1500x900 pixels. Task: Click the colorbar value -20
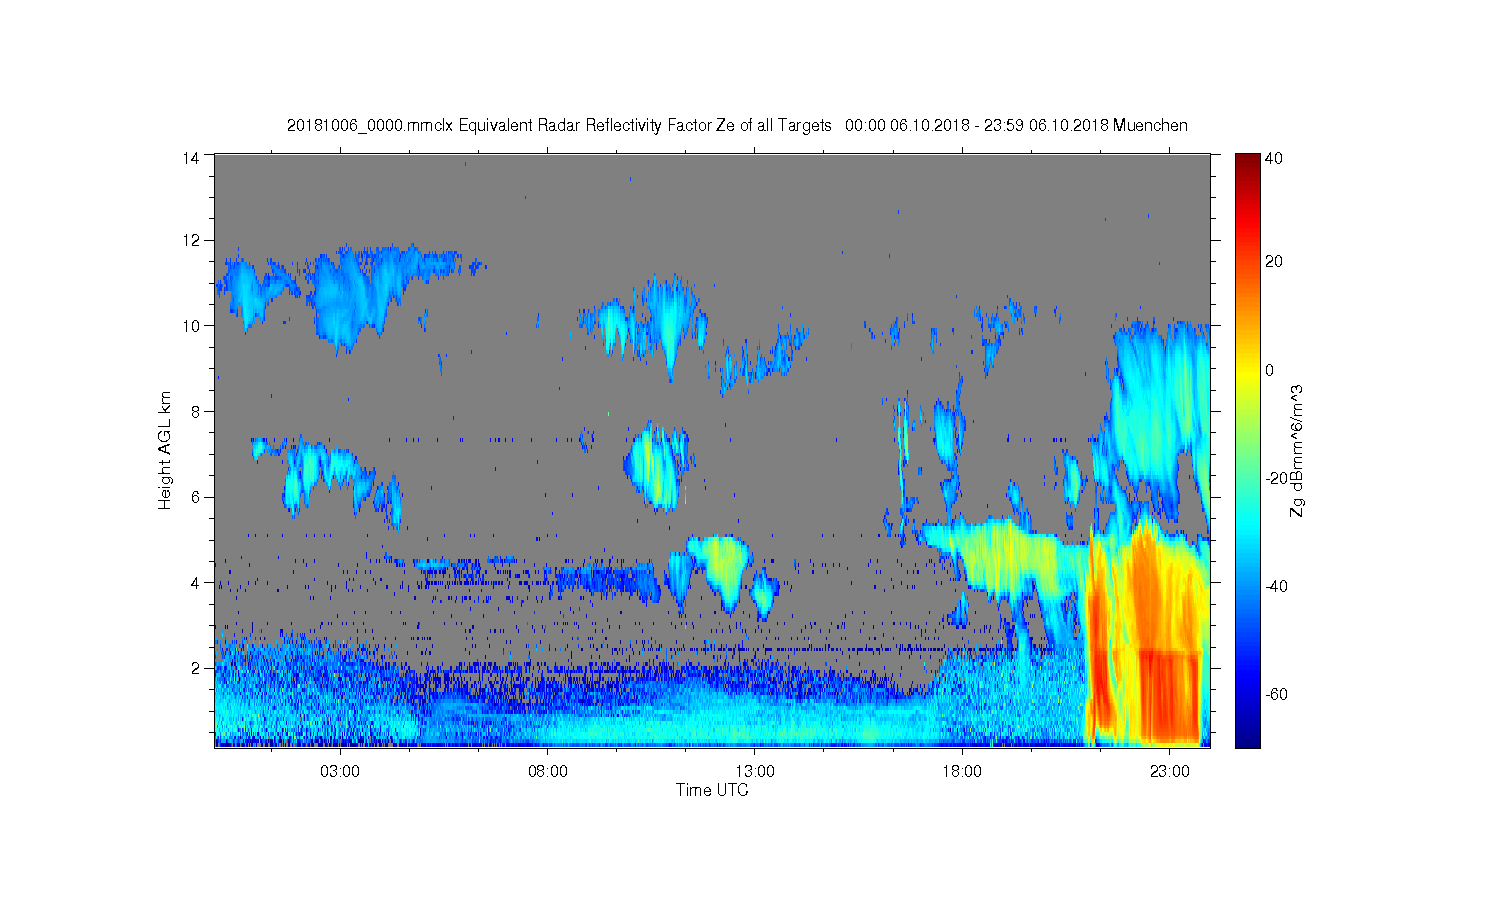tap(1277, 478)
